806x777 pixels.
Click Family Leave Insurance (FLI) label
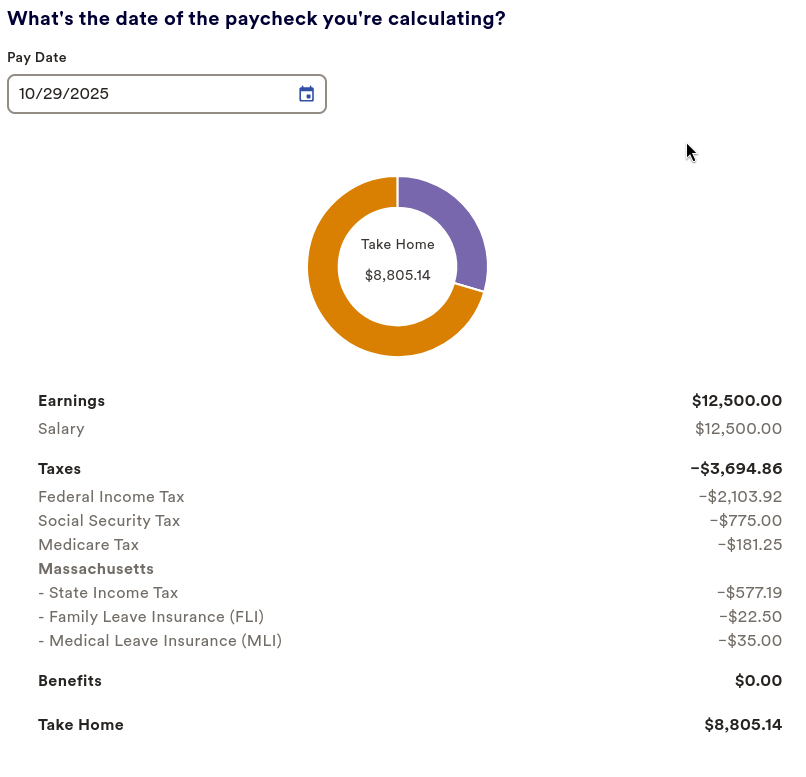tap(151, 617)
